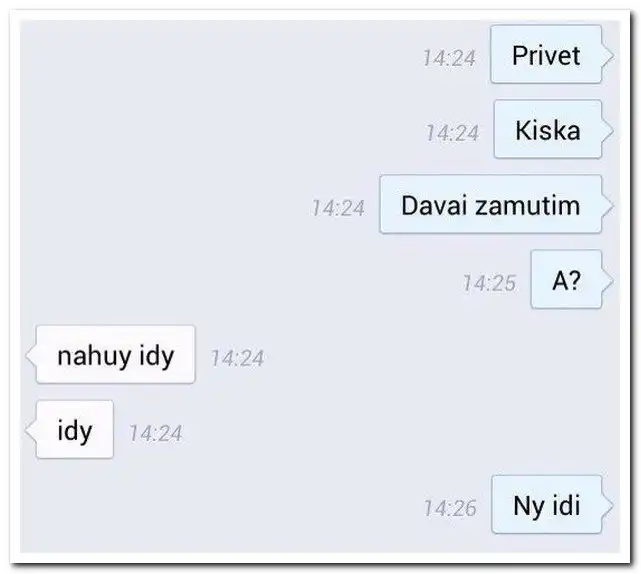The height and width of the screenshot is (574, 641).
Task: Click the timestamp beside 'Davai zamutim'
Action: click(338, 208)
